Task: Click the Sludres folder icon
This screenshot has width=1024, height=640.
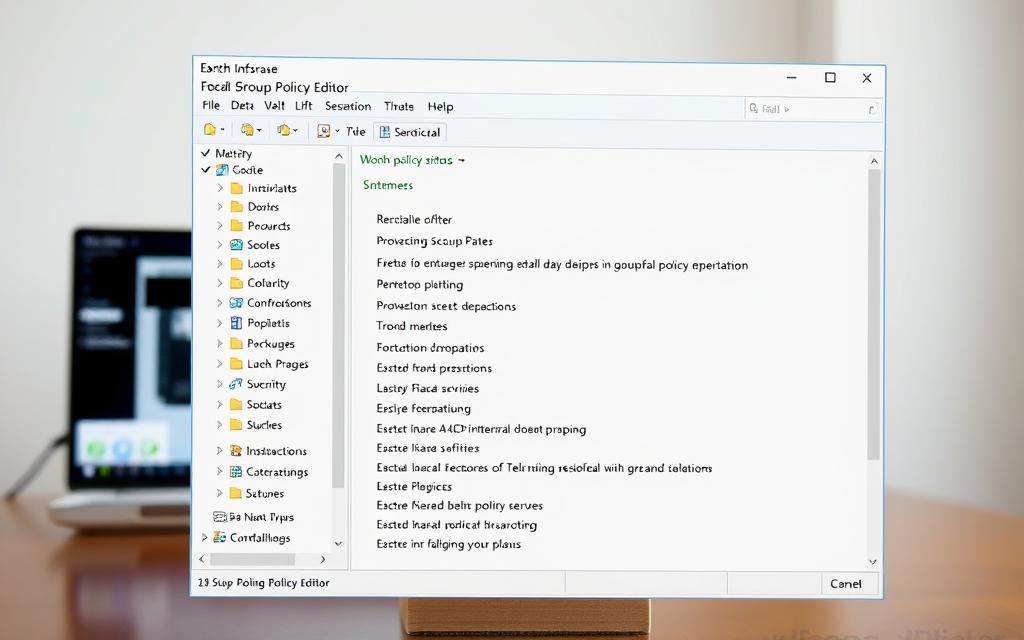Action: (236, 424)
